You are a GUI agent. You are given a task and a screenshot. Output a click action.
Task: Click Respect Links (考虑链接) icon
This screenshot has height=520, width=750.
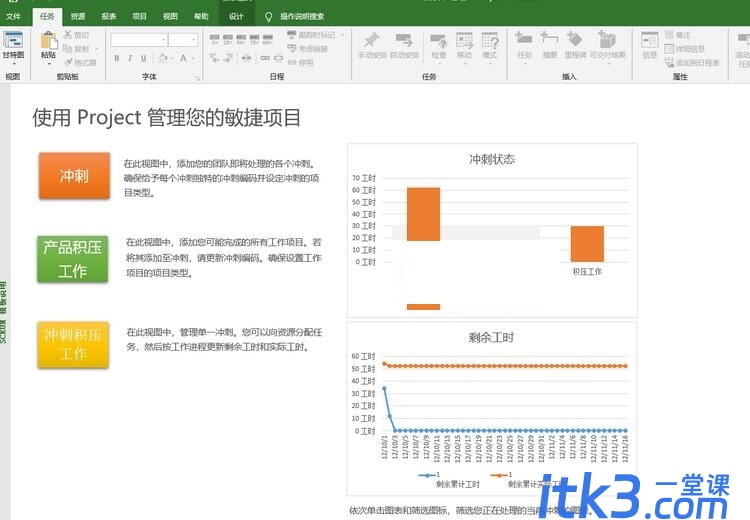291,48
